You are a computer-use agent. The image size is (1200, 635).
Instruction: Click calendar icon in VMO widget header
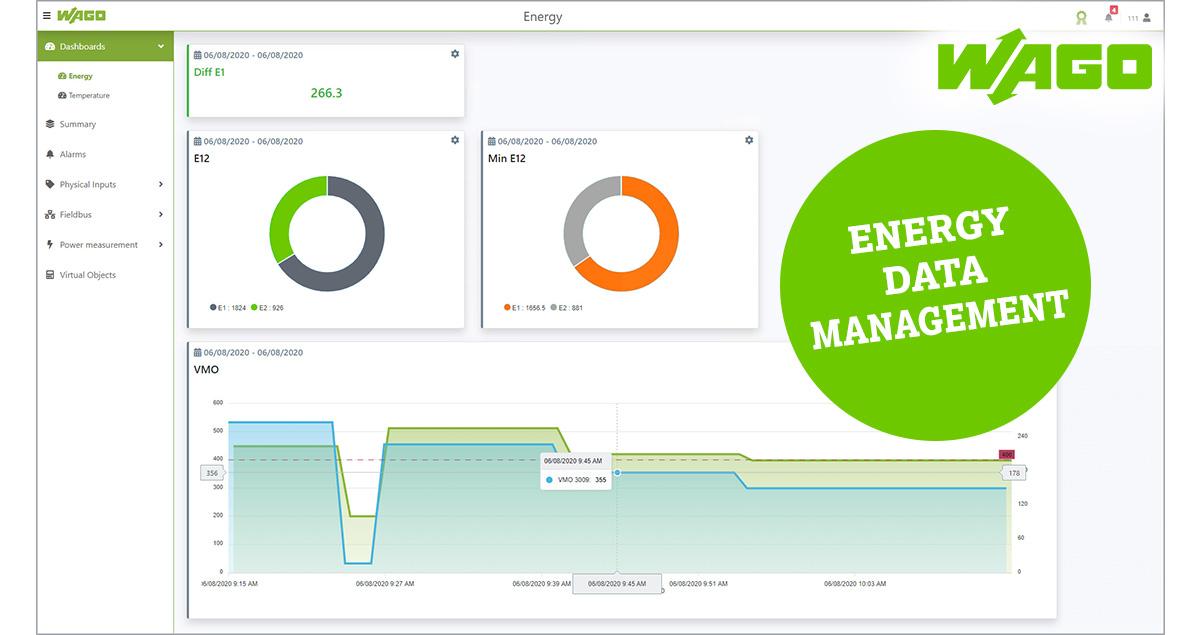tap(197, 352)
